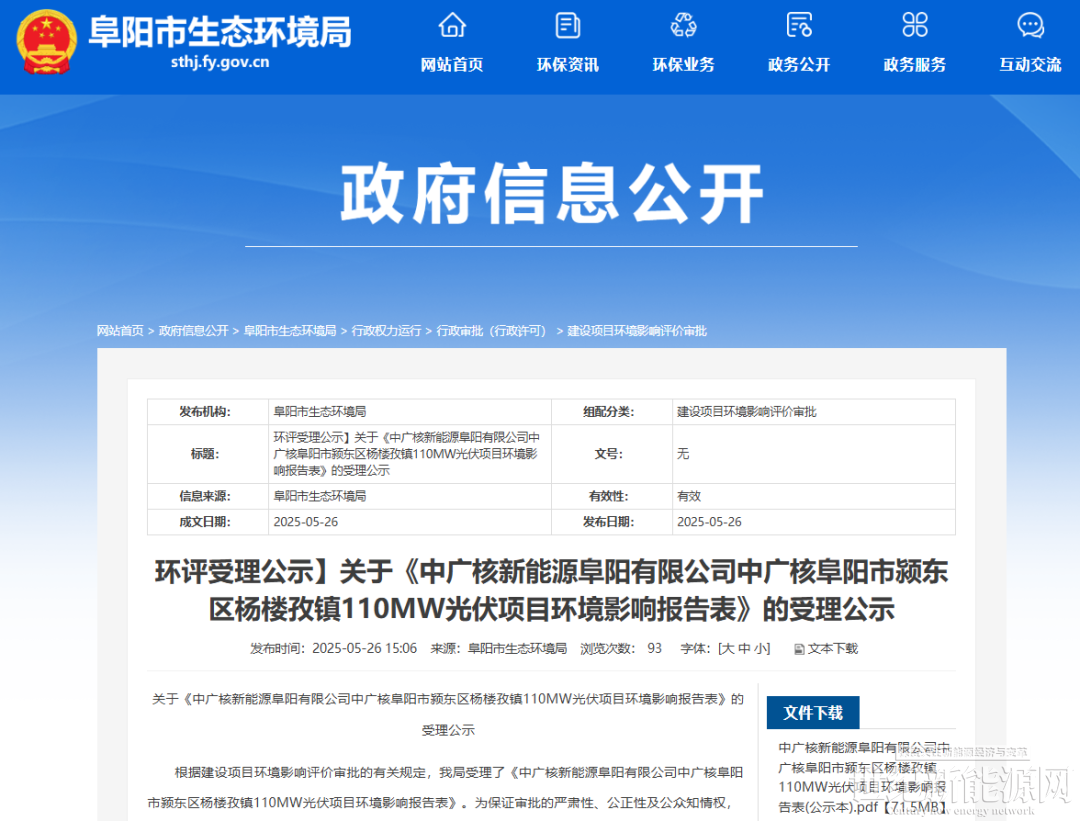Click the 来源：阜阳市生态环境局 text
1080x821 pixels.
click(x=499, y=649)
